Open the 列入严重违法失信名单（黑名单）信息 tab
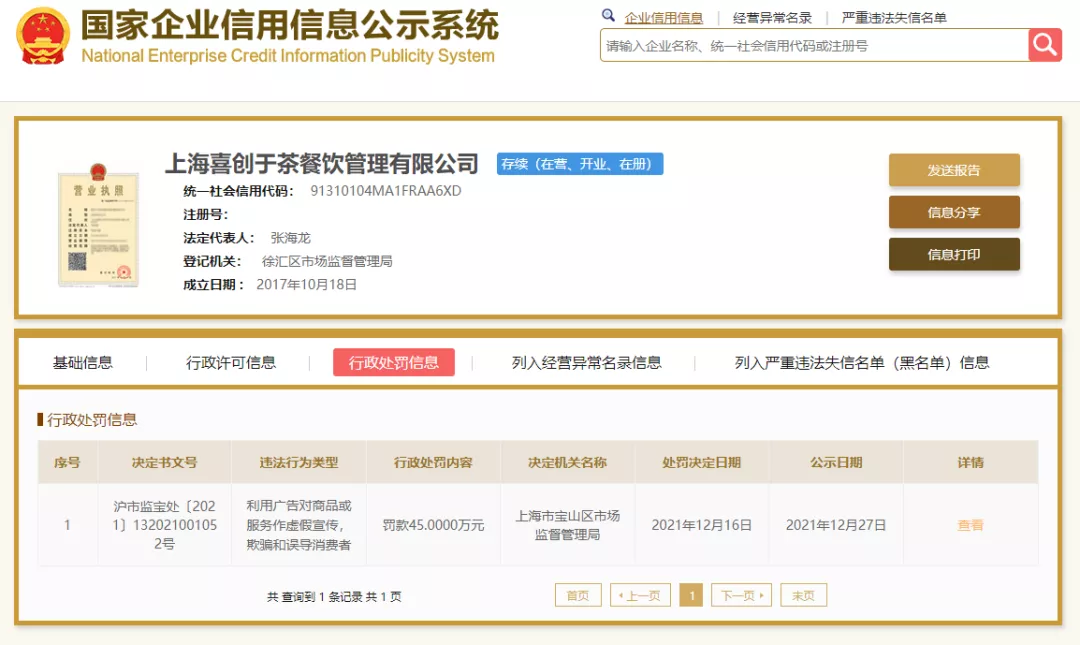 [x=862, y=362]
